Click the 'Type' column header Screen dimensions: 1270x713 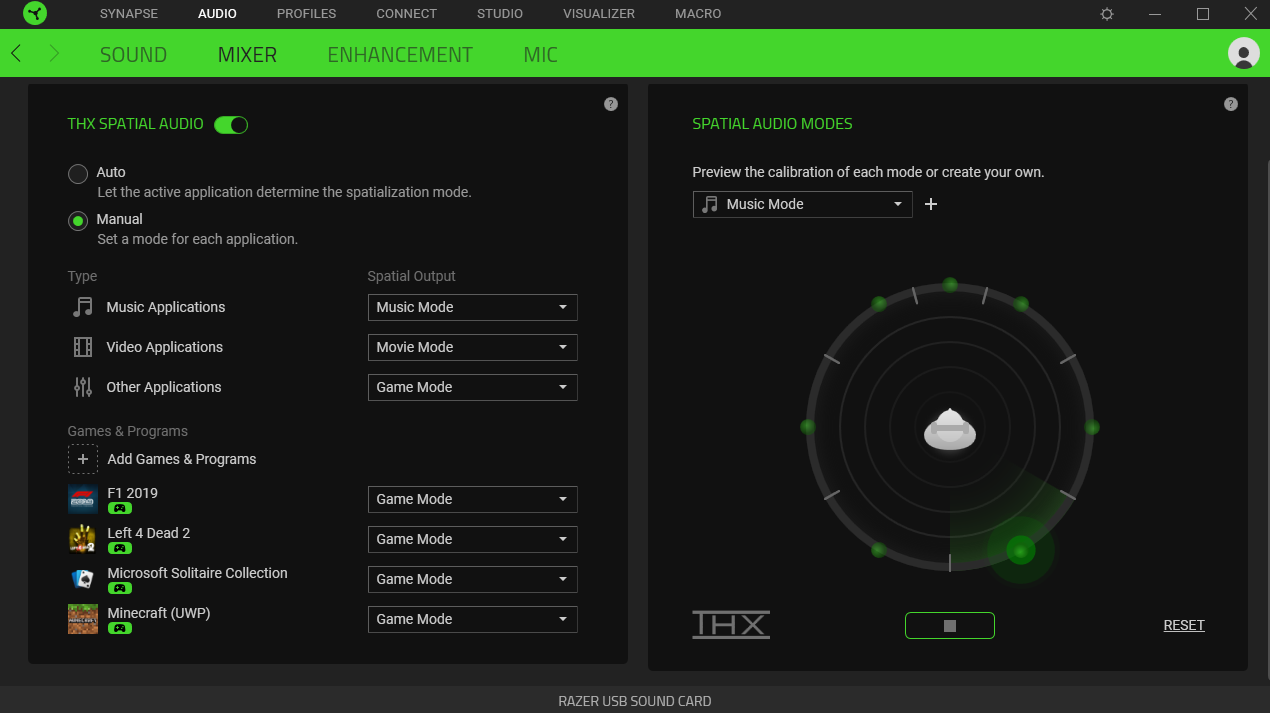tap(82, 276)
